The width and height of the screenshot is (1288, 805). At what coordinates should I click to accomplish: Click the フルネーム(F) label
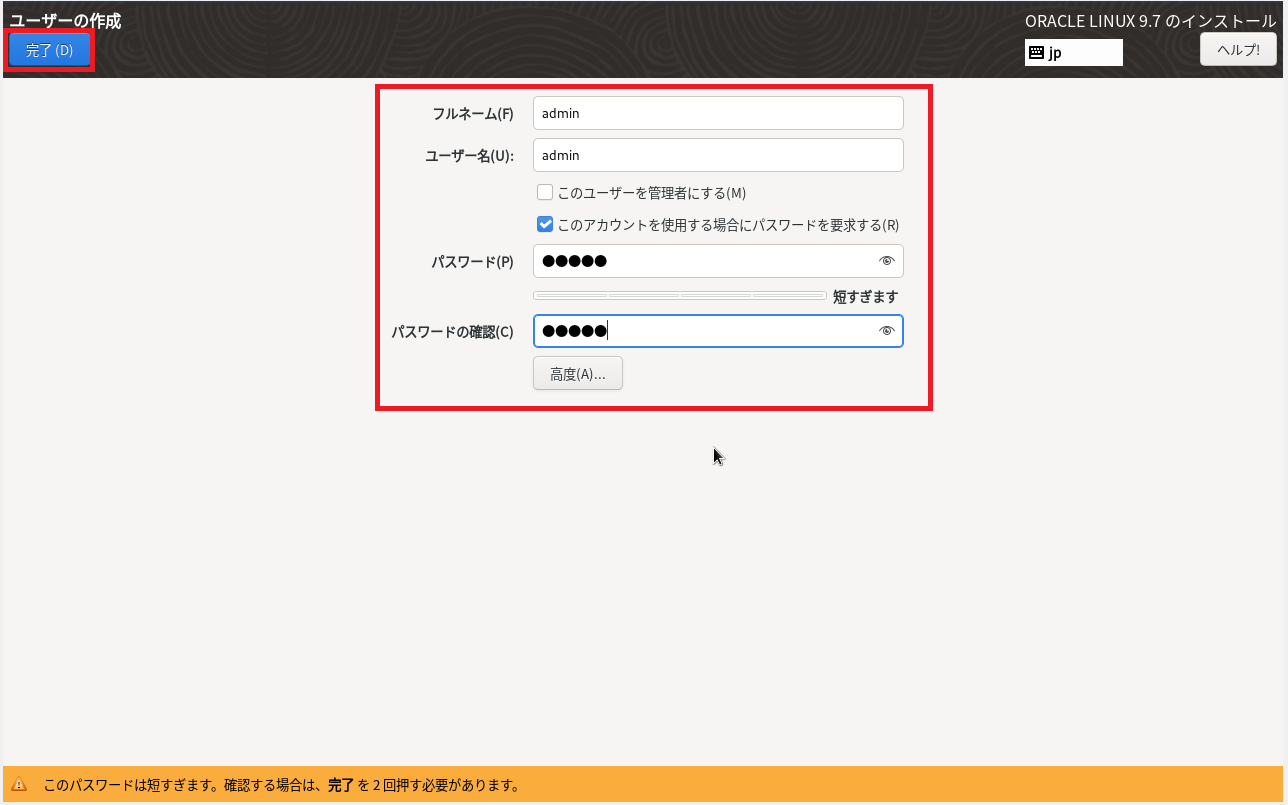472,114
